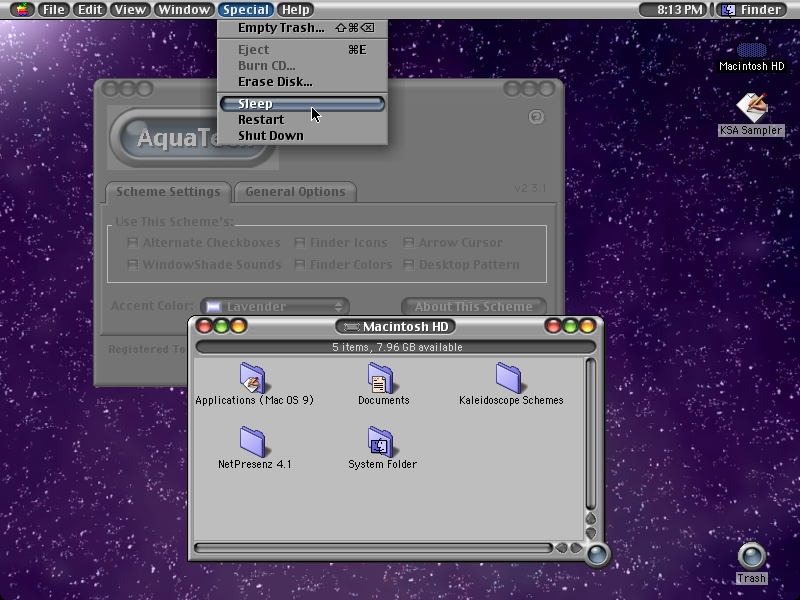Viewport: 800px width, 600px height.
Task: Switch to the Scheme Settings tab
Action: click(168, 192)
